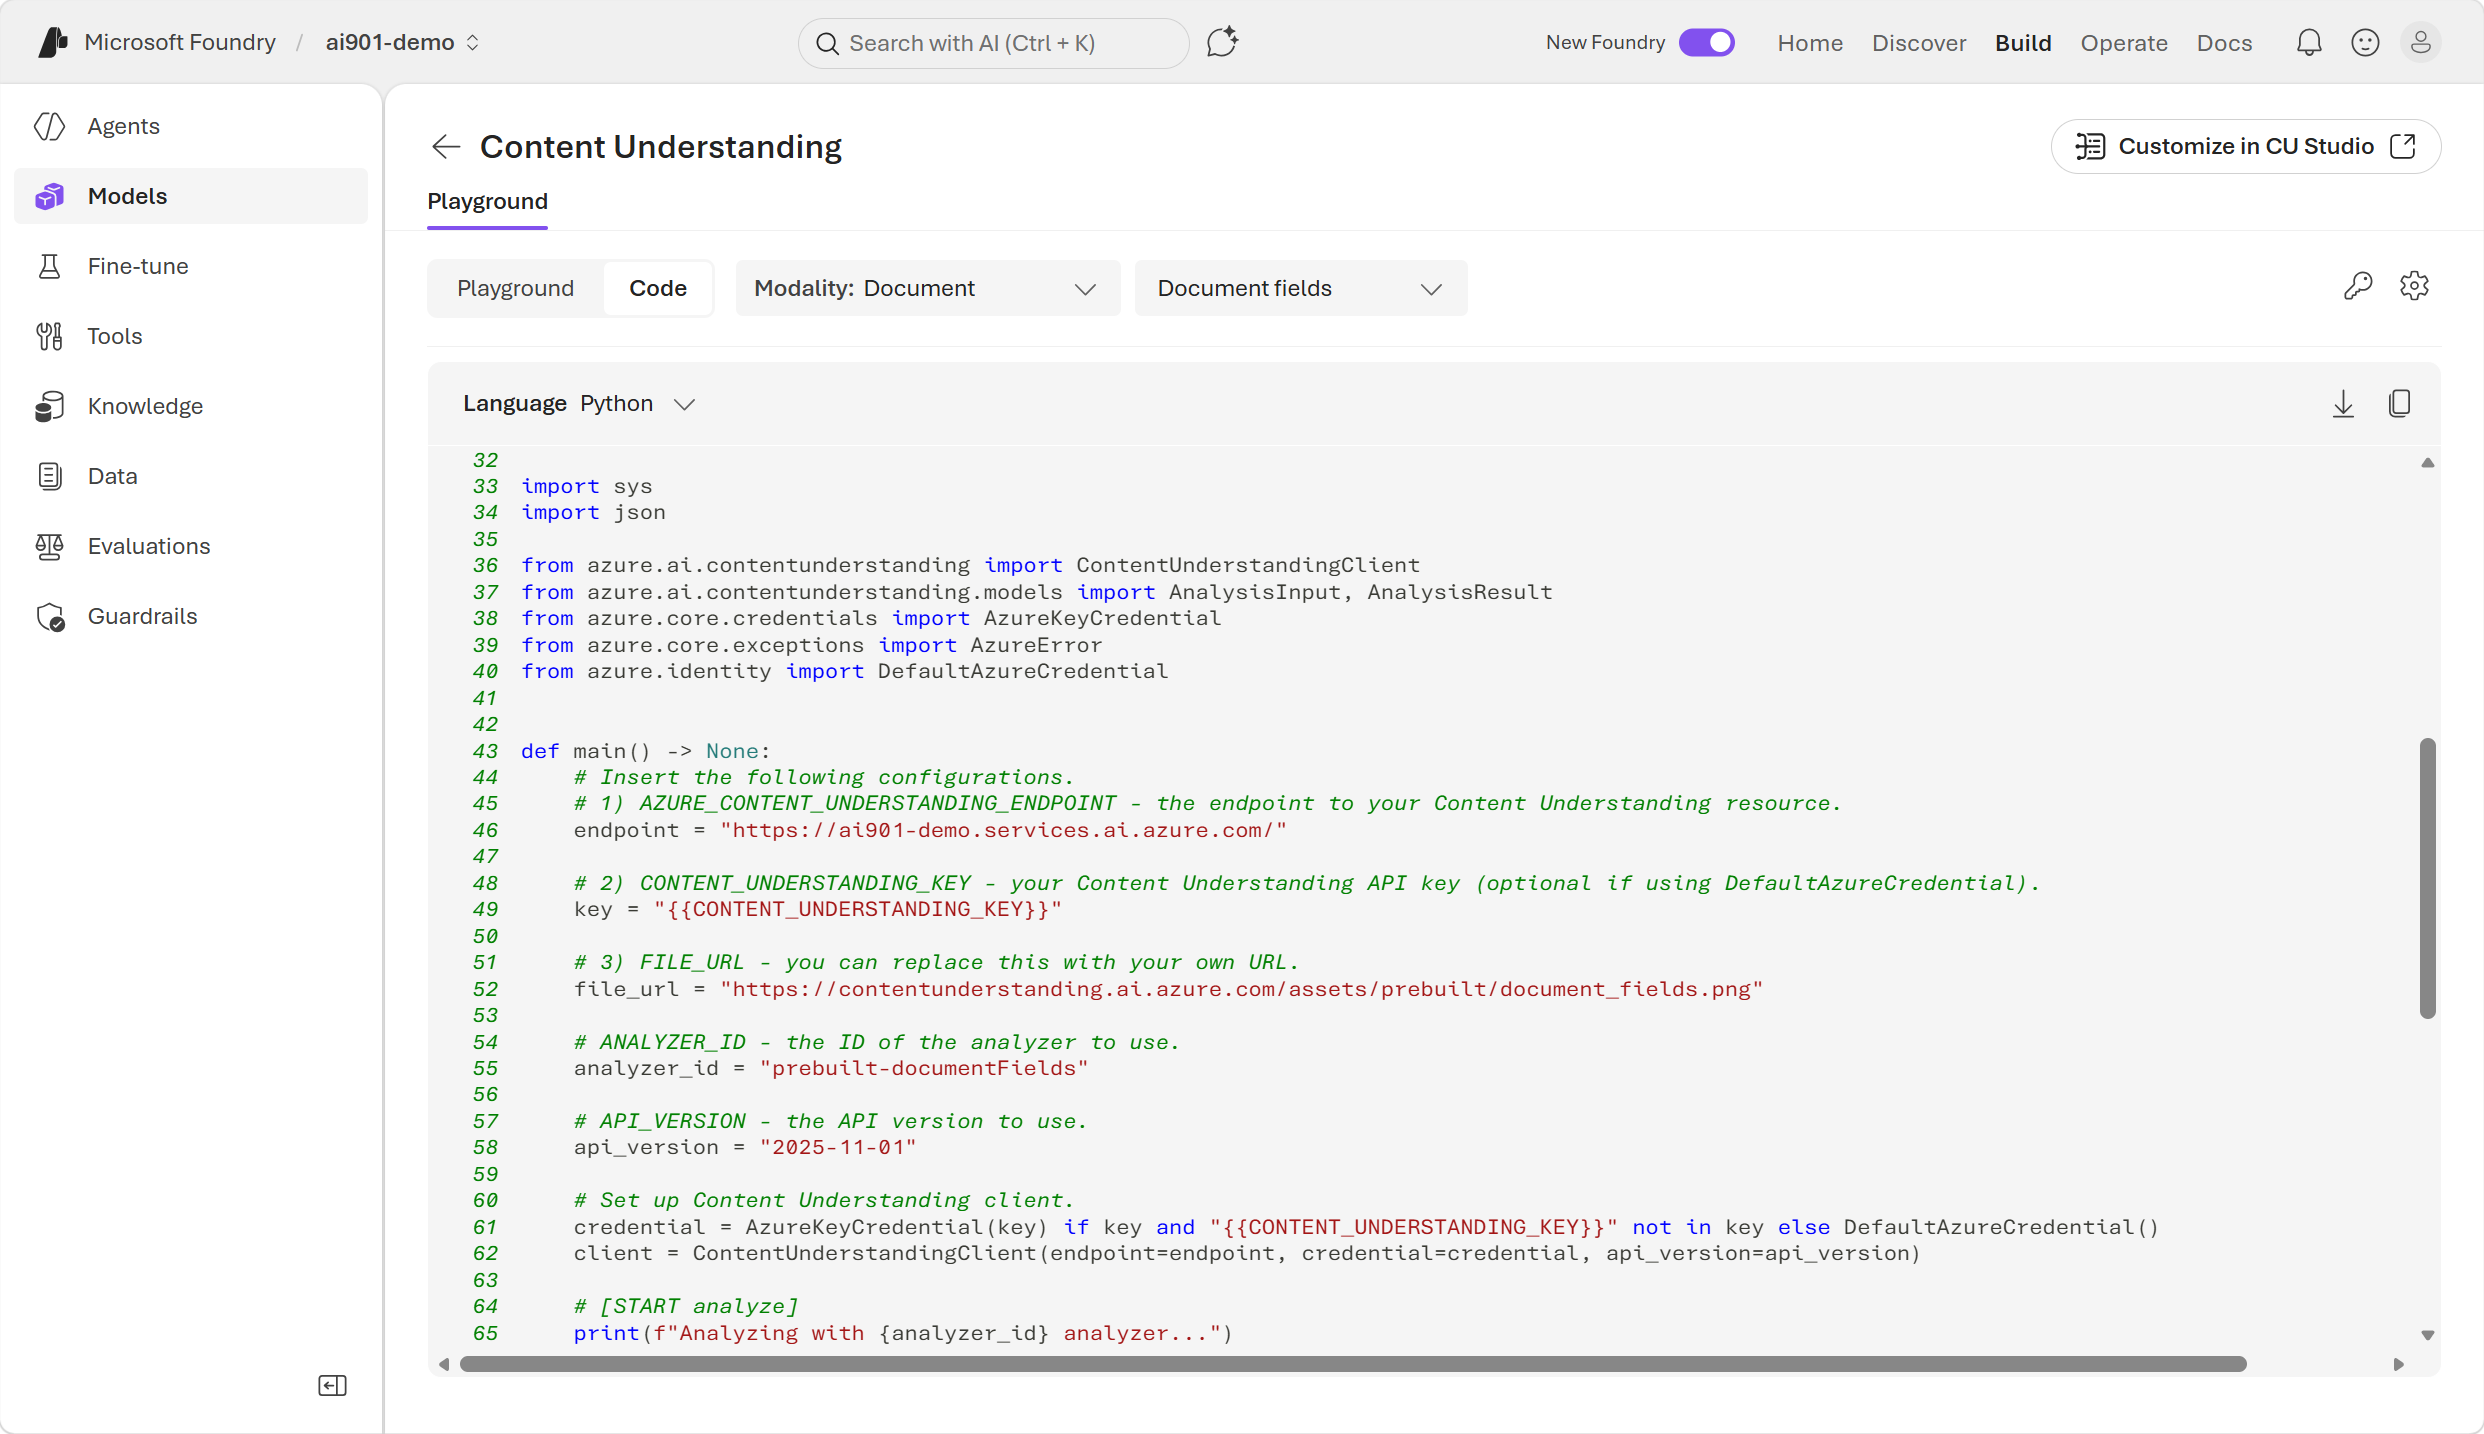Open the Knowledge database icon
The width and height of the screenshot is (2484, 1434).
(50, 406)
